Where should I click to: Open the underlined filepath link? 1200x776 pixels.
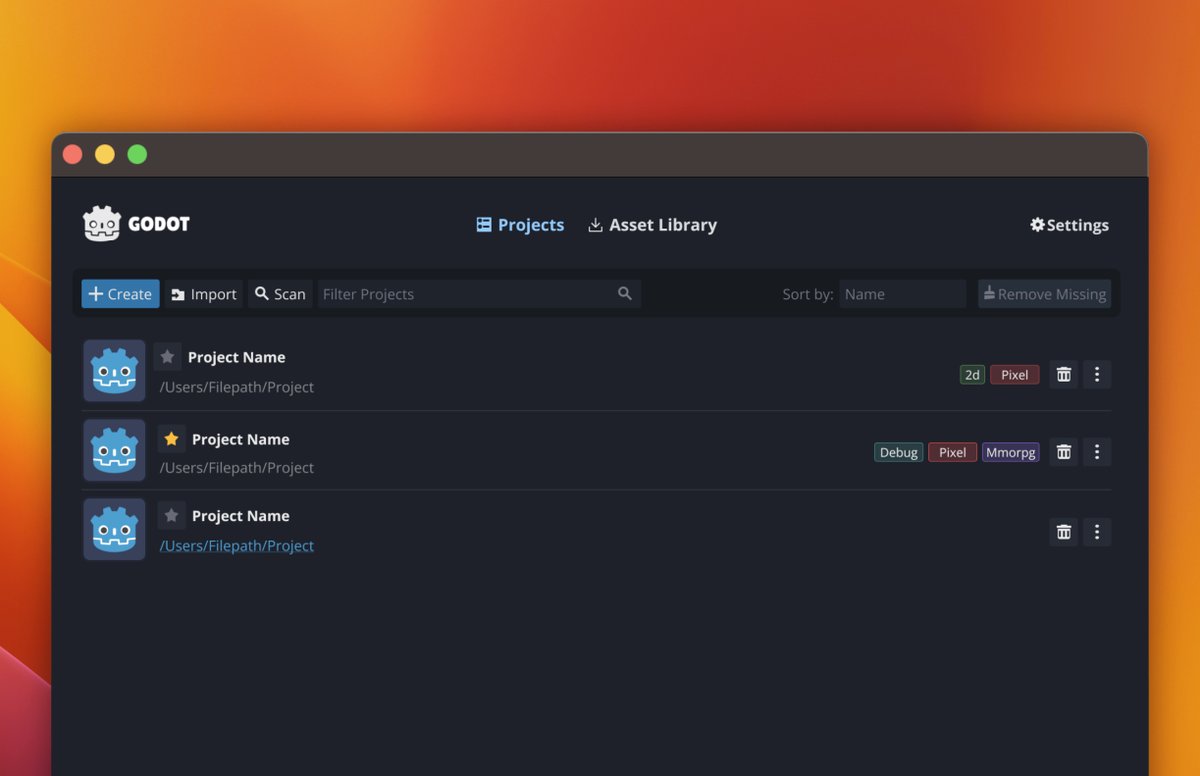237,545
